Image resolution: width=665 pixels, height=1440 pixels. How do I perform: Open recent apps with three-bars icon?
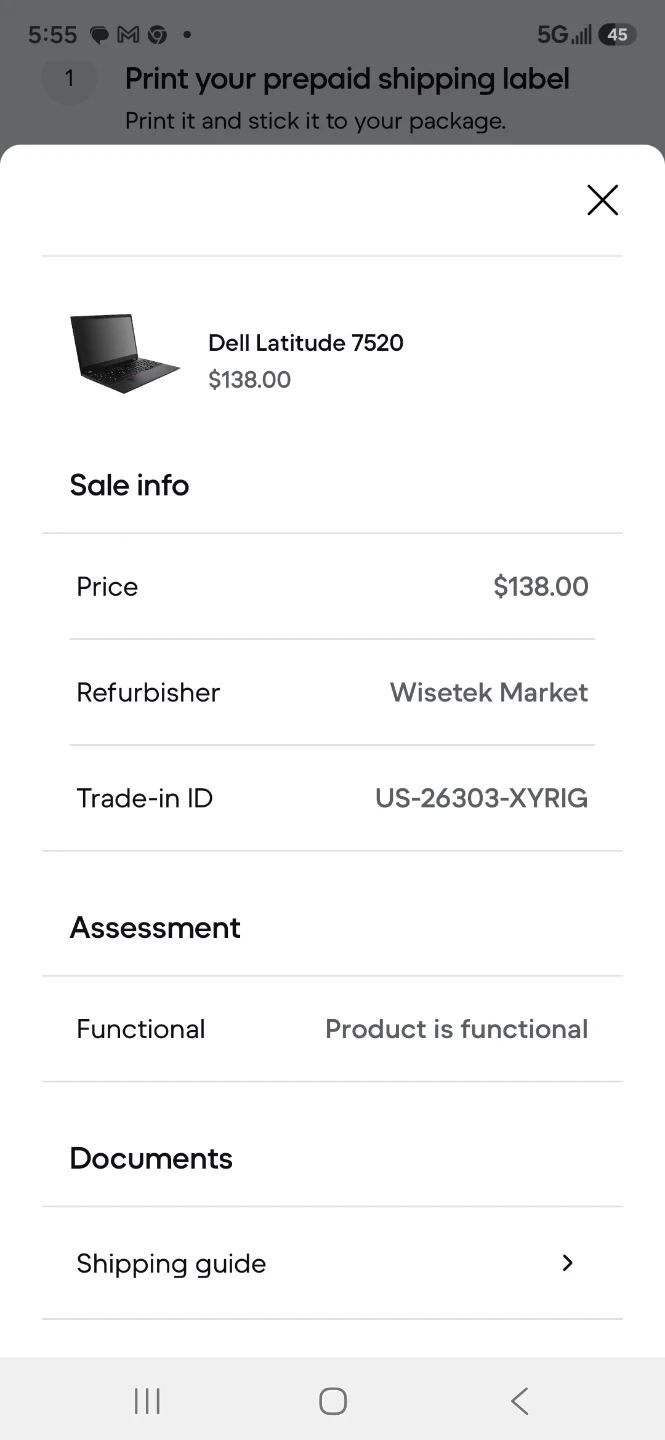[x=147, y=1401]
